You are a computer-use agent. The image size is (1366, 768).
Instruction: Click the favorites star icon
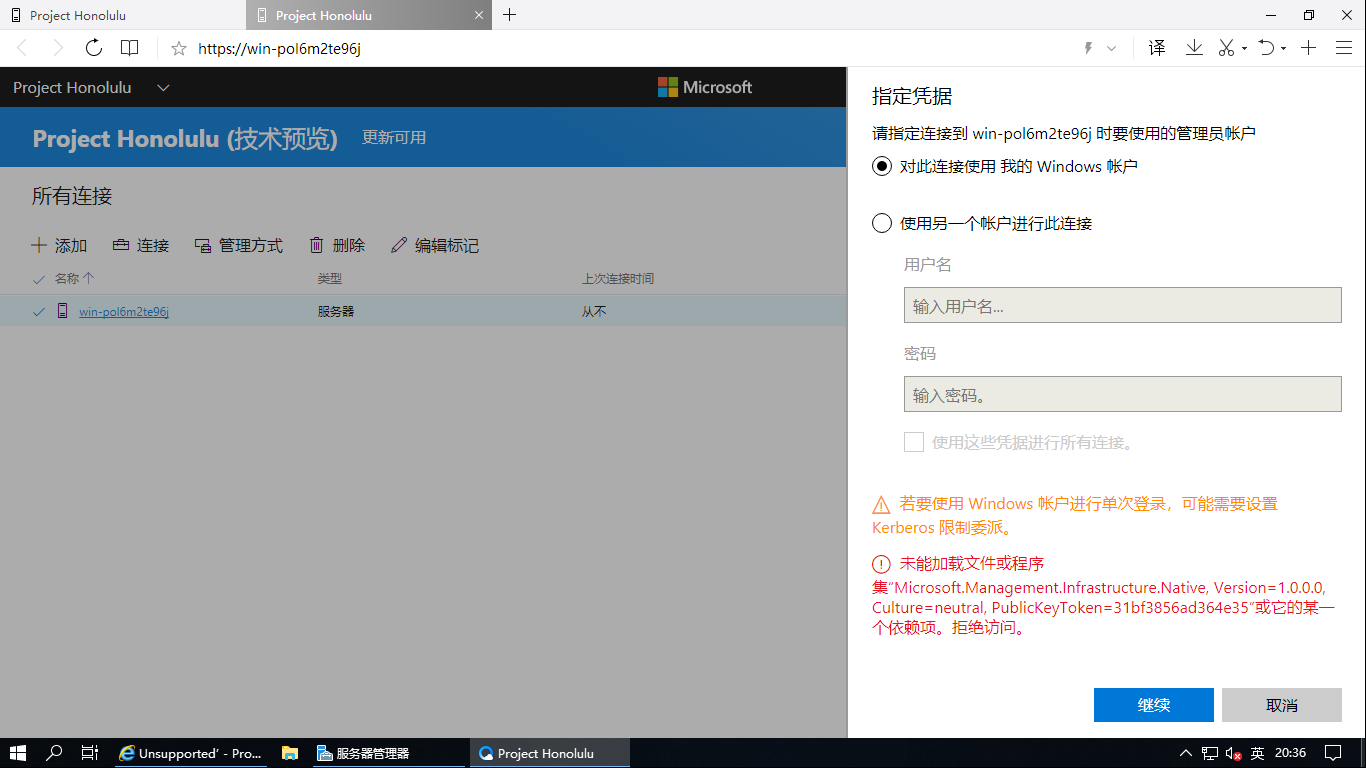[x=179, y=48]
